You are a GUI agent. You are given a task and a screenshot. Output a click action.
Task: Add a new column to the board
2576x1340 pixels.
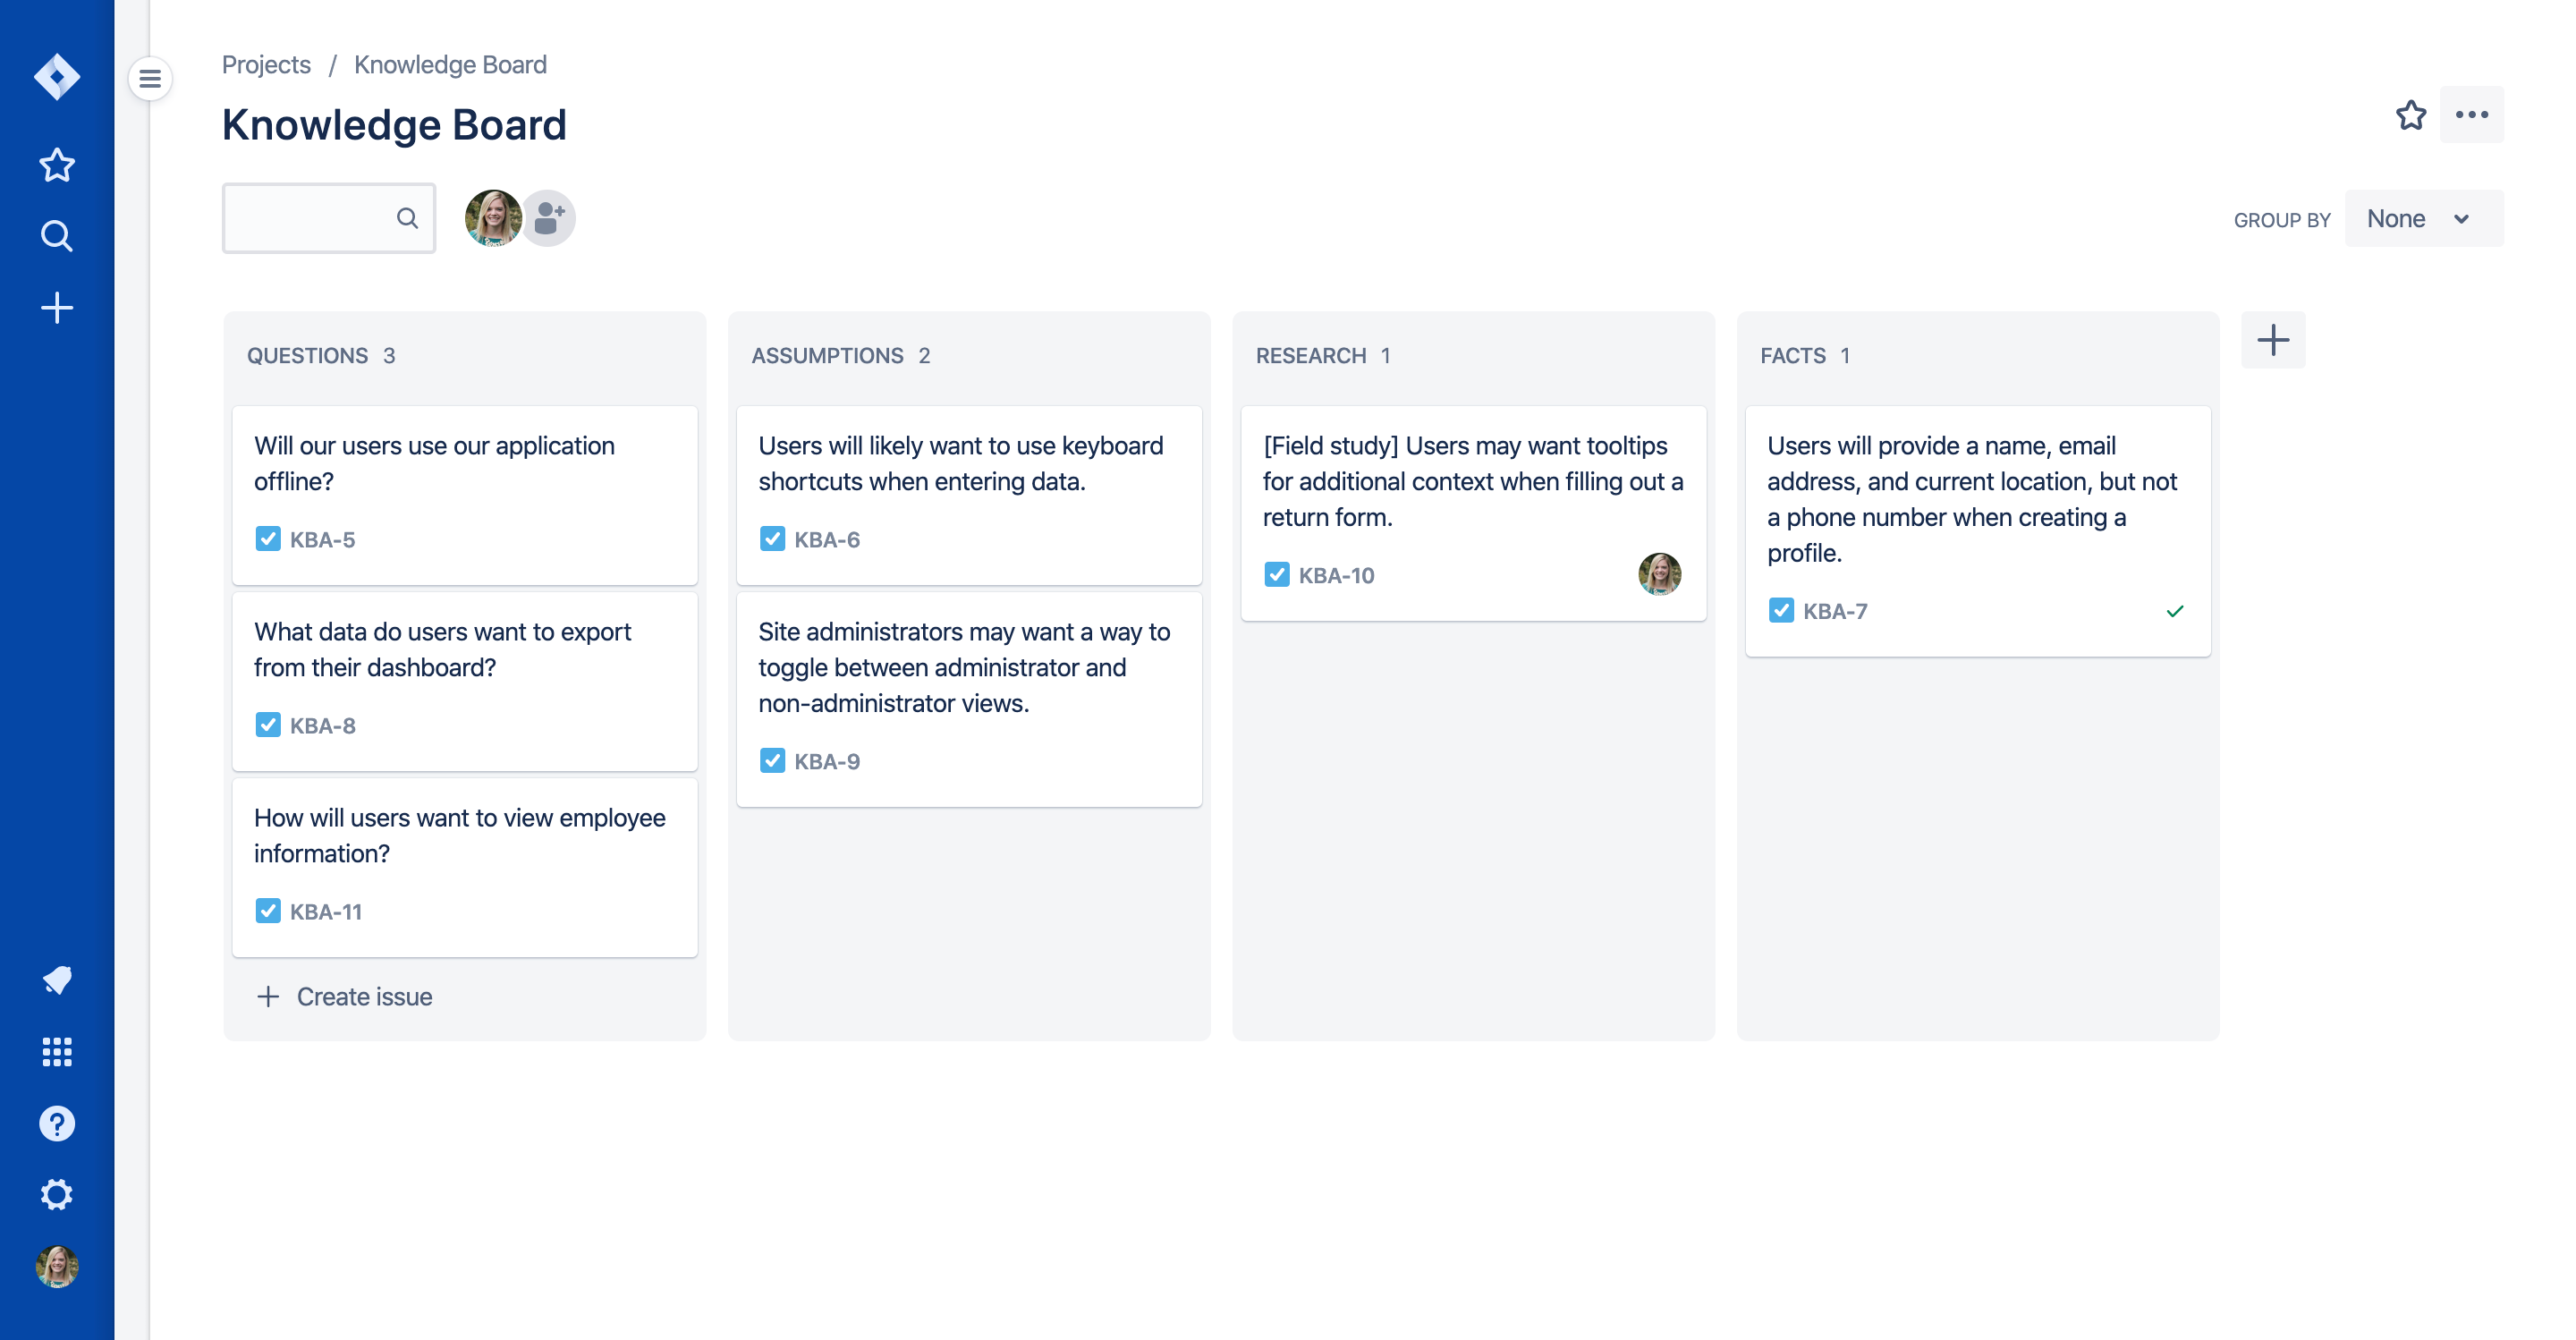[2272, 340]
